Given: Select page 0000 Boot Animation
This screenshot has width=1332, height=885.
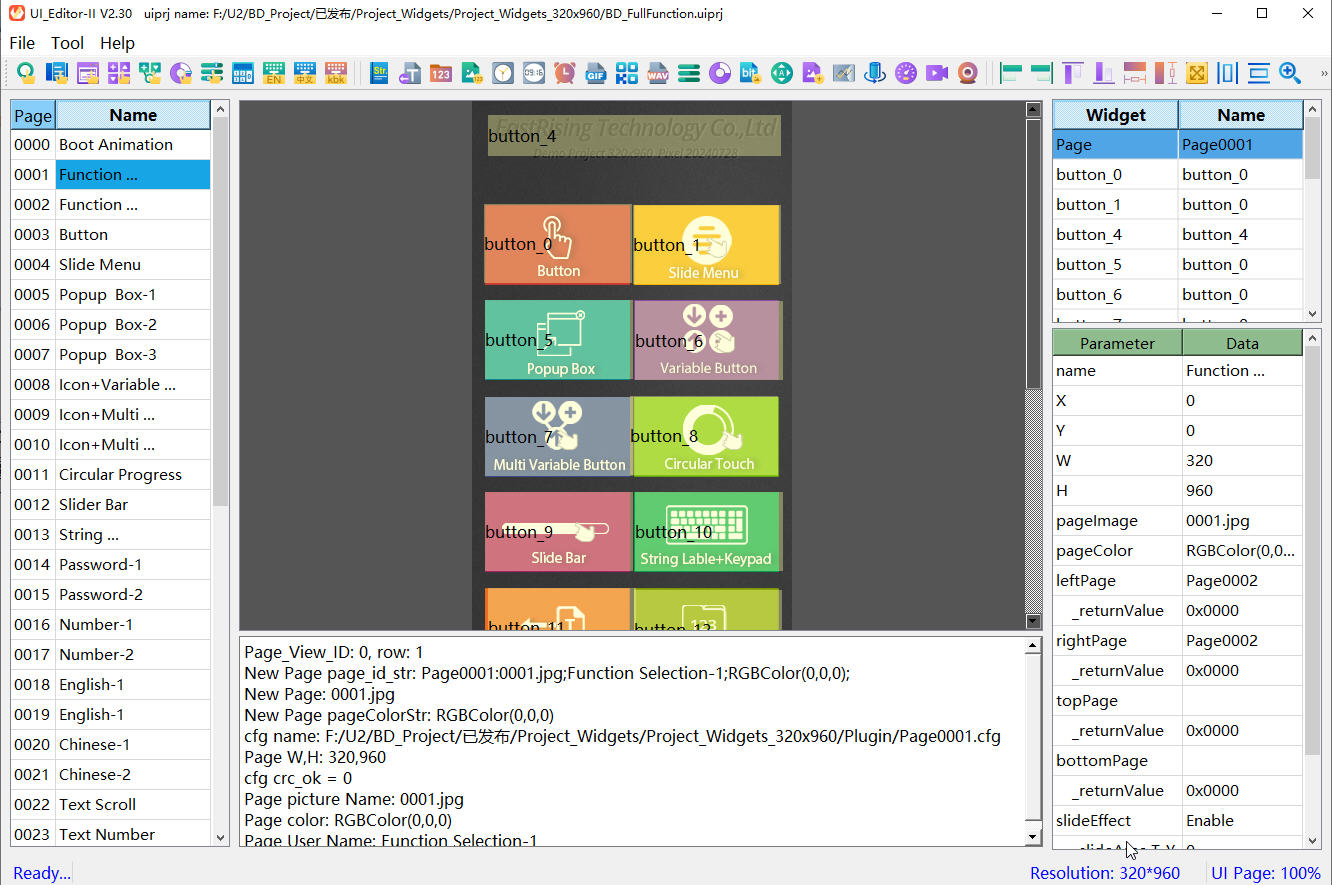Looking at the screenshot, I should coord(110,144).
